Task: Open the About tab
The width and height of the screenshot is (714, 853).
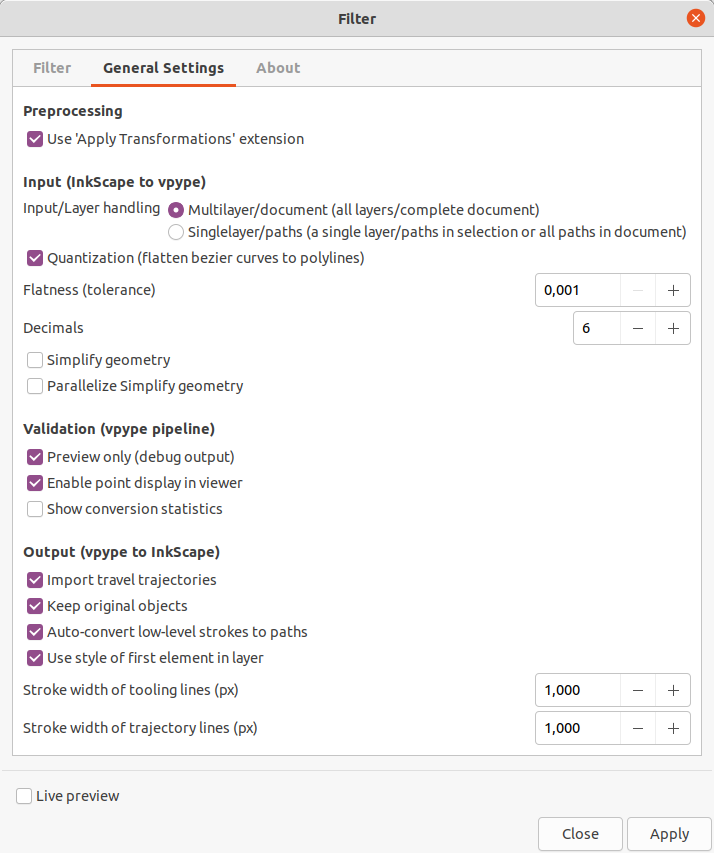Action: [x=278, y=68]
